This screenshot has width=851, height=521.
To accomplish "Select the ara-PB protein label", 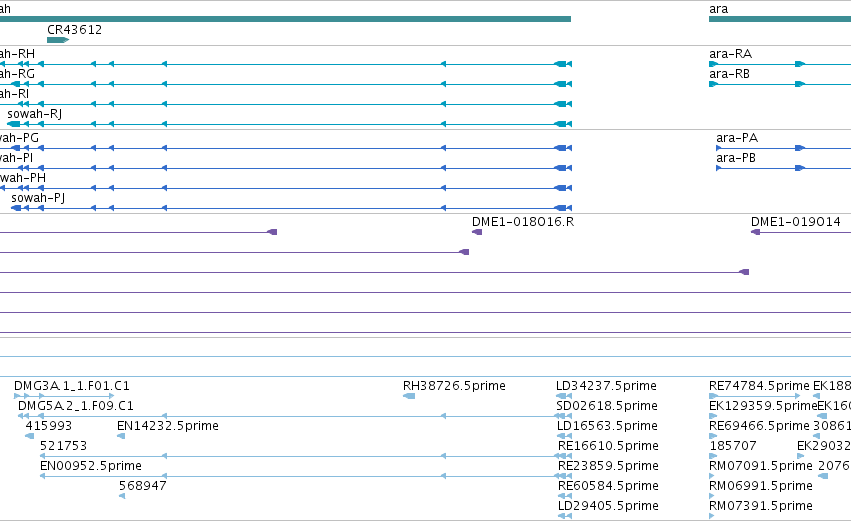I will pos(736,158).
